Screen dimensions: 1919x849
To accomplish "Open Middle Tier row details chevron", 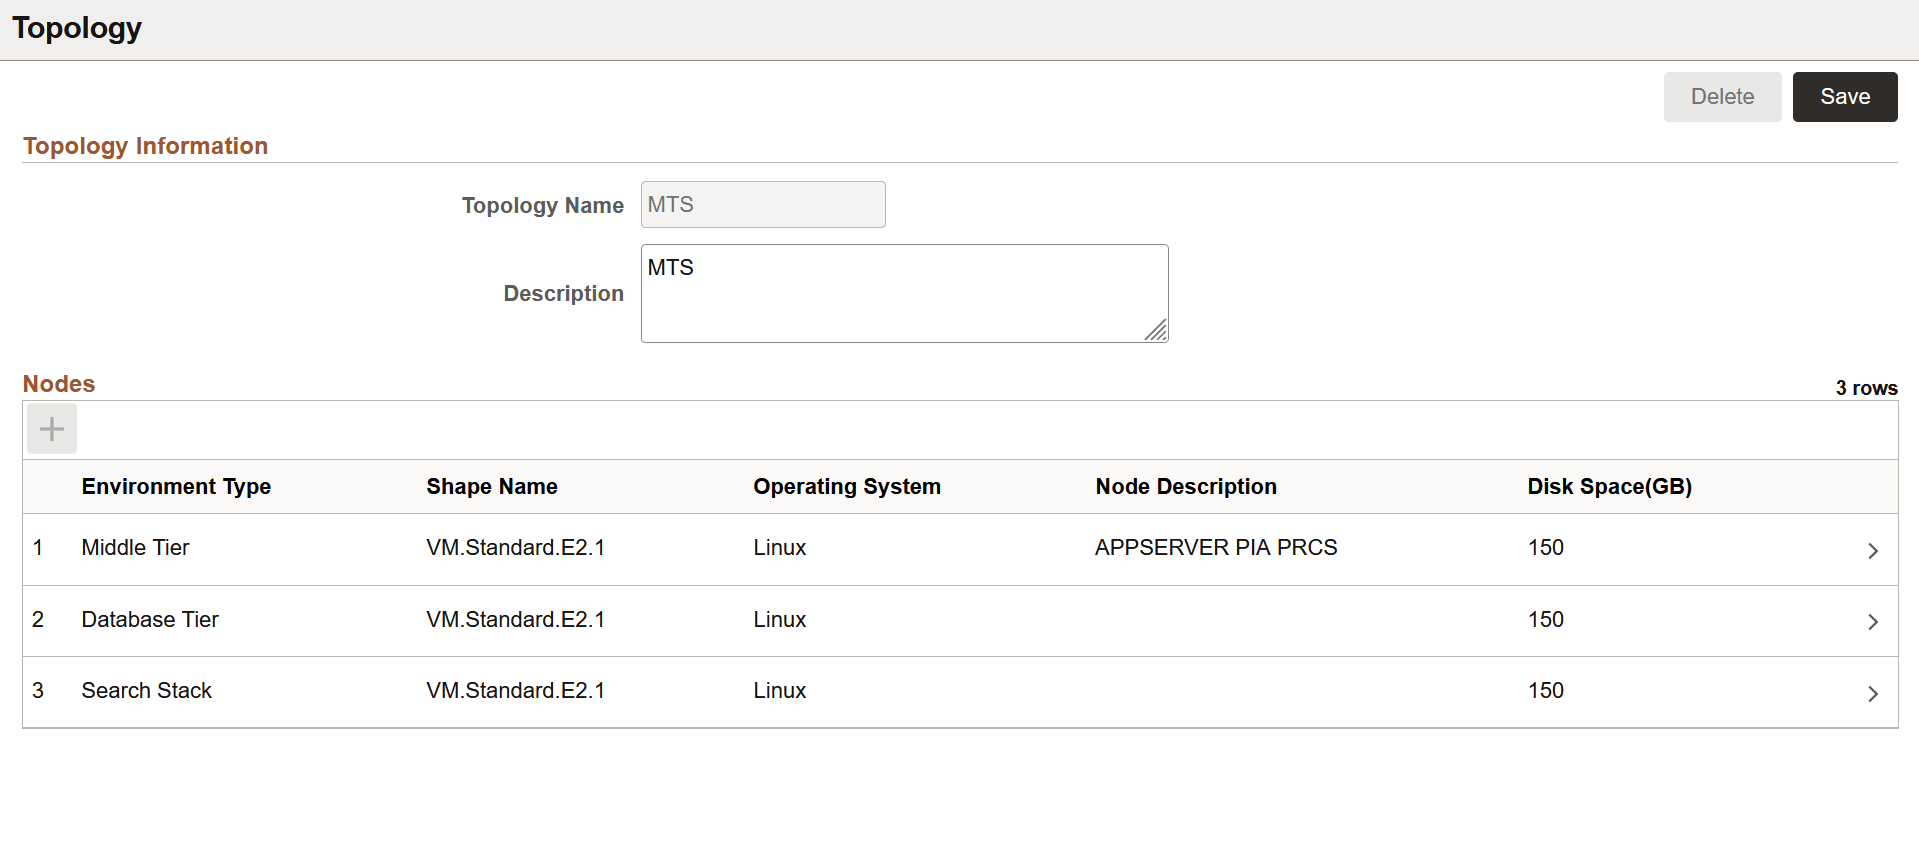I will point(1872,550).
